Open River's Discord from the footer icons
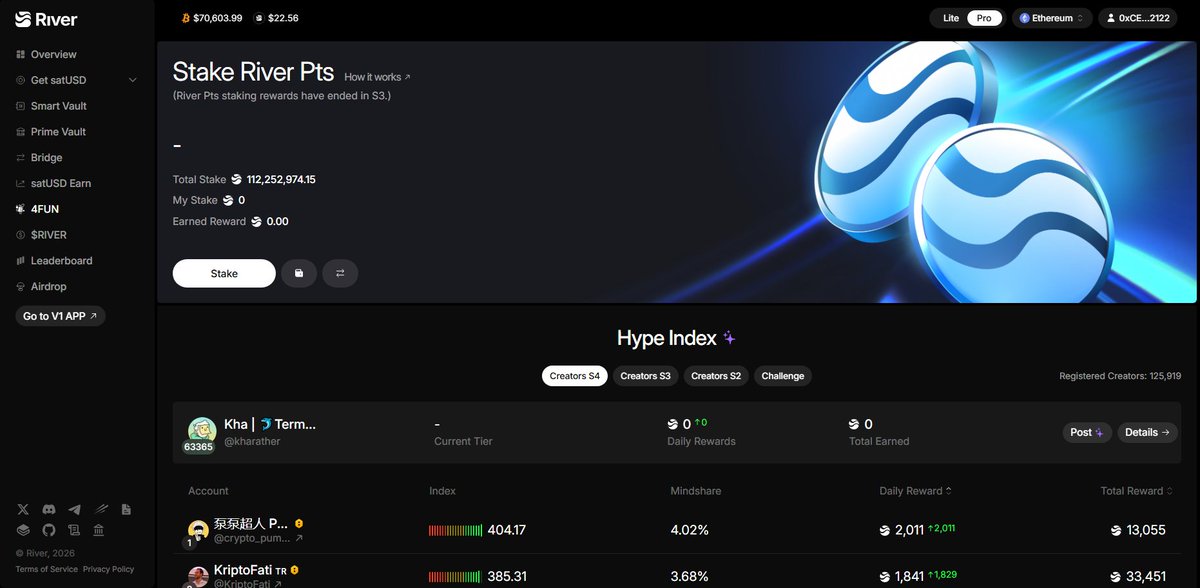The width and height of the screenshot is (1200, 588). tap(48, 509)
